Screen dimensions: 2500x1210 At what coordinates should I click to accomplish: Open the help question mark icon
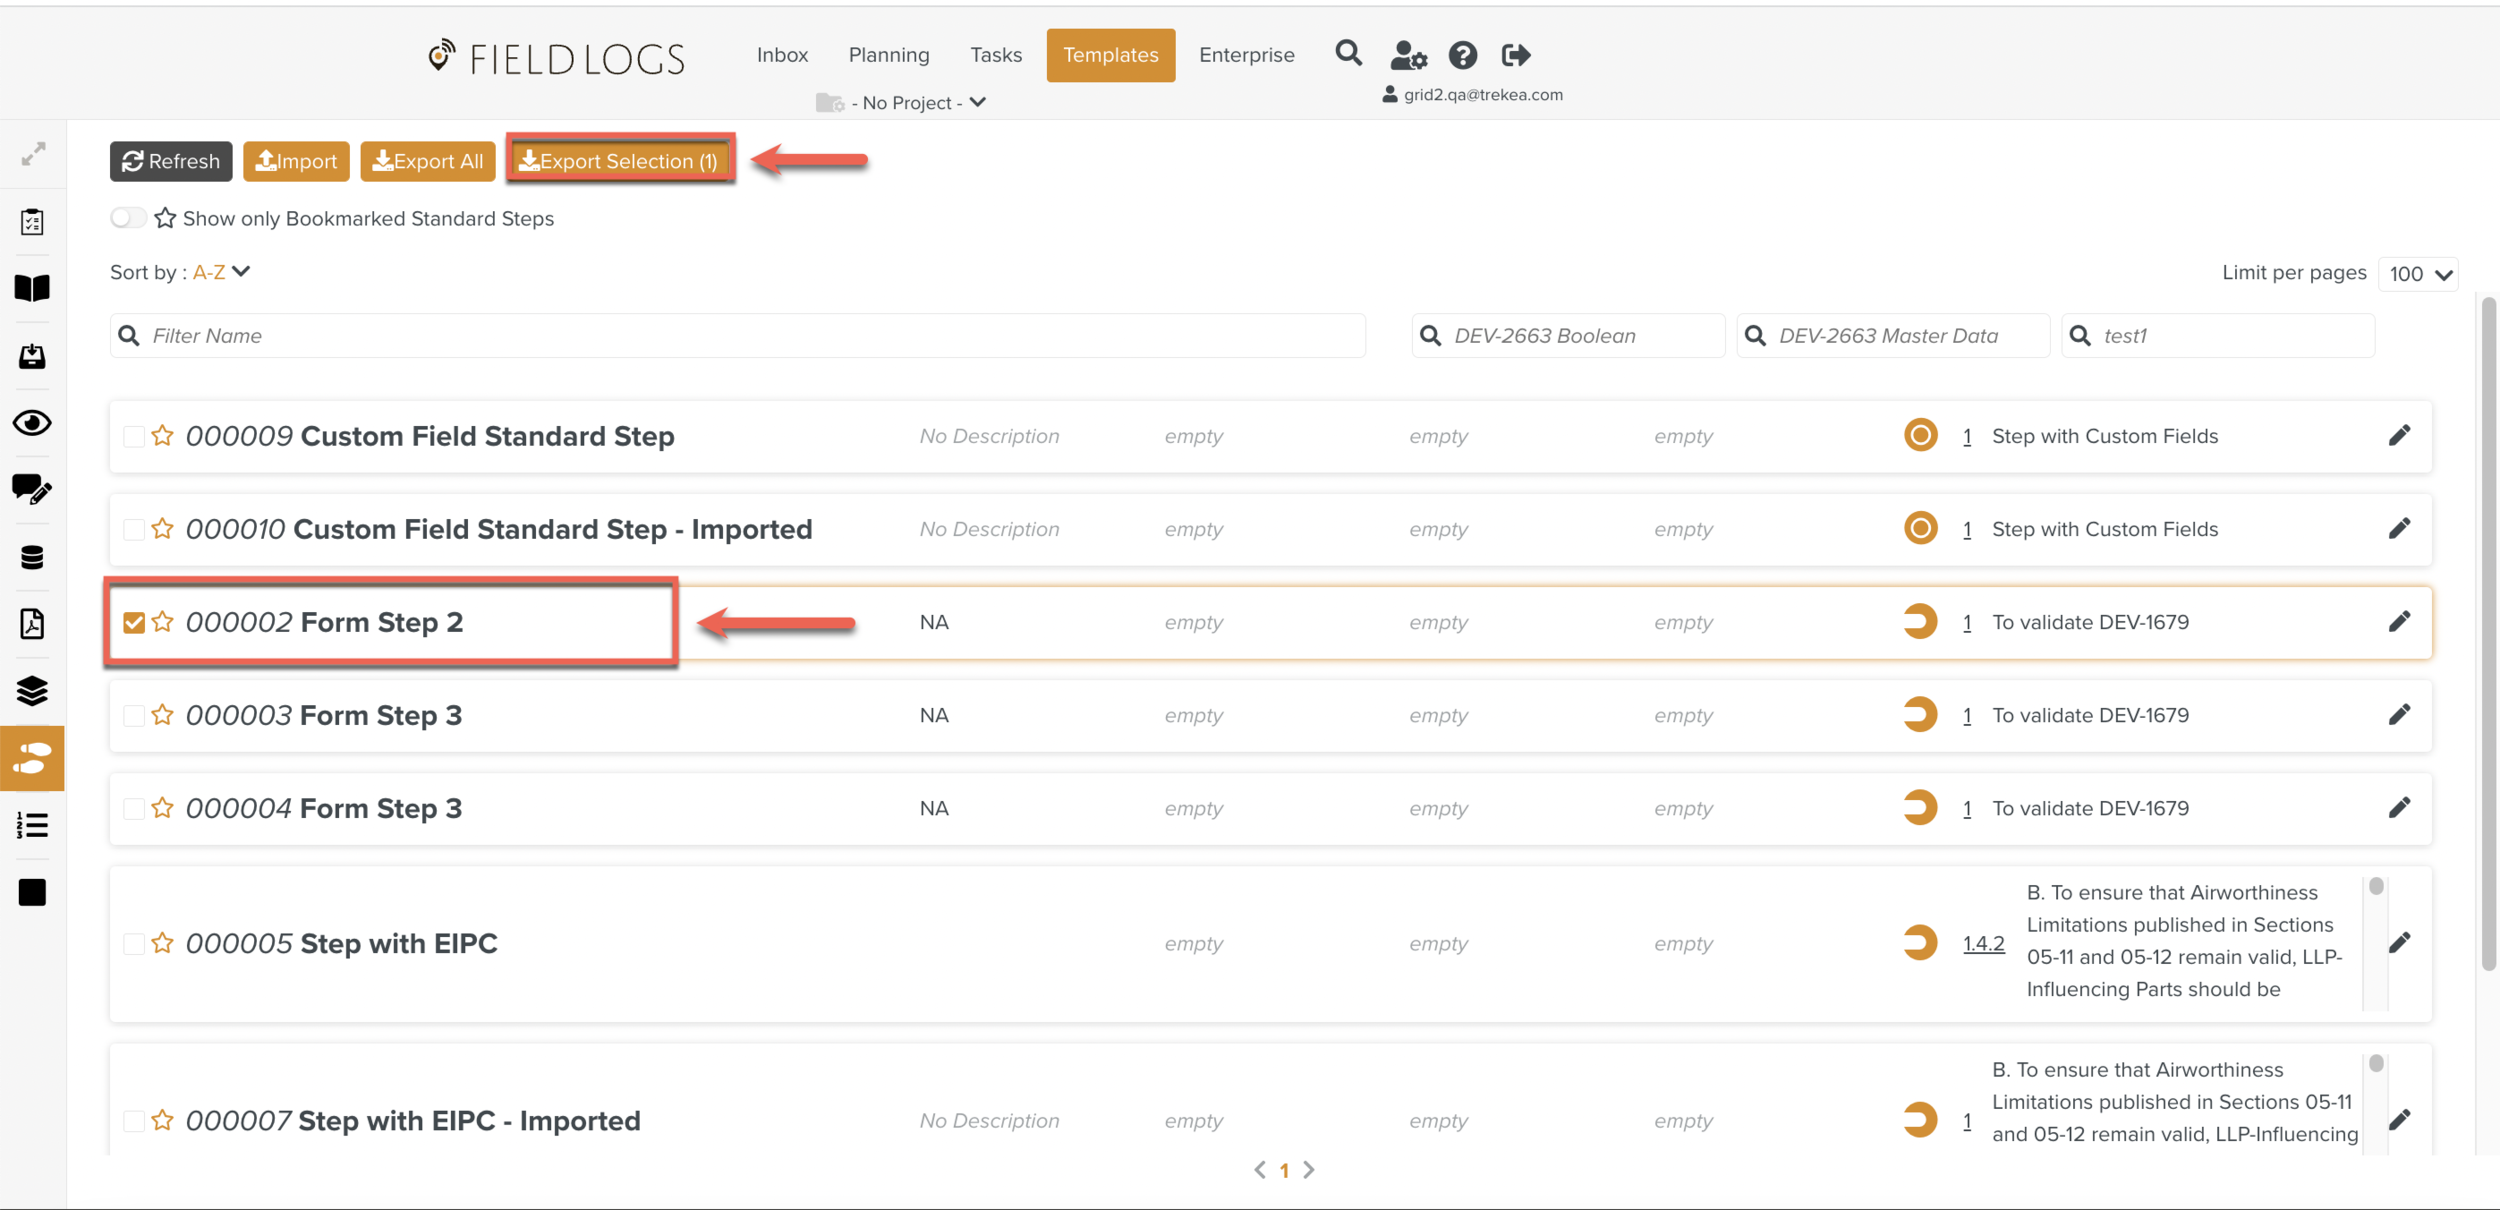coord(1462,55)
